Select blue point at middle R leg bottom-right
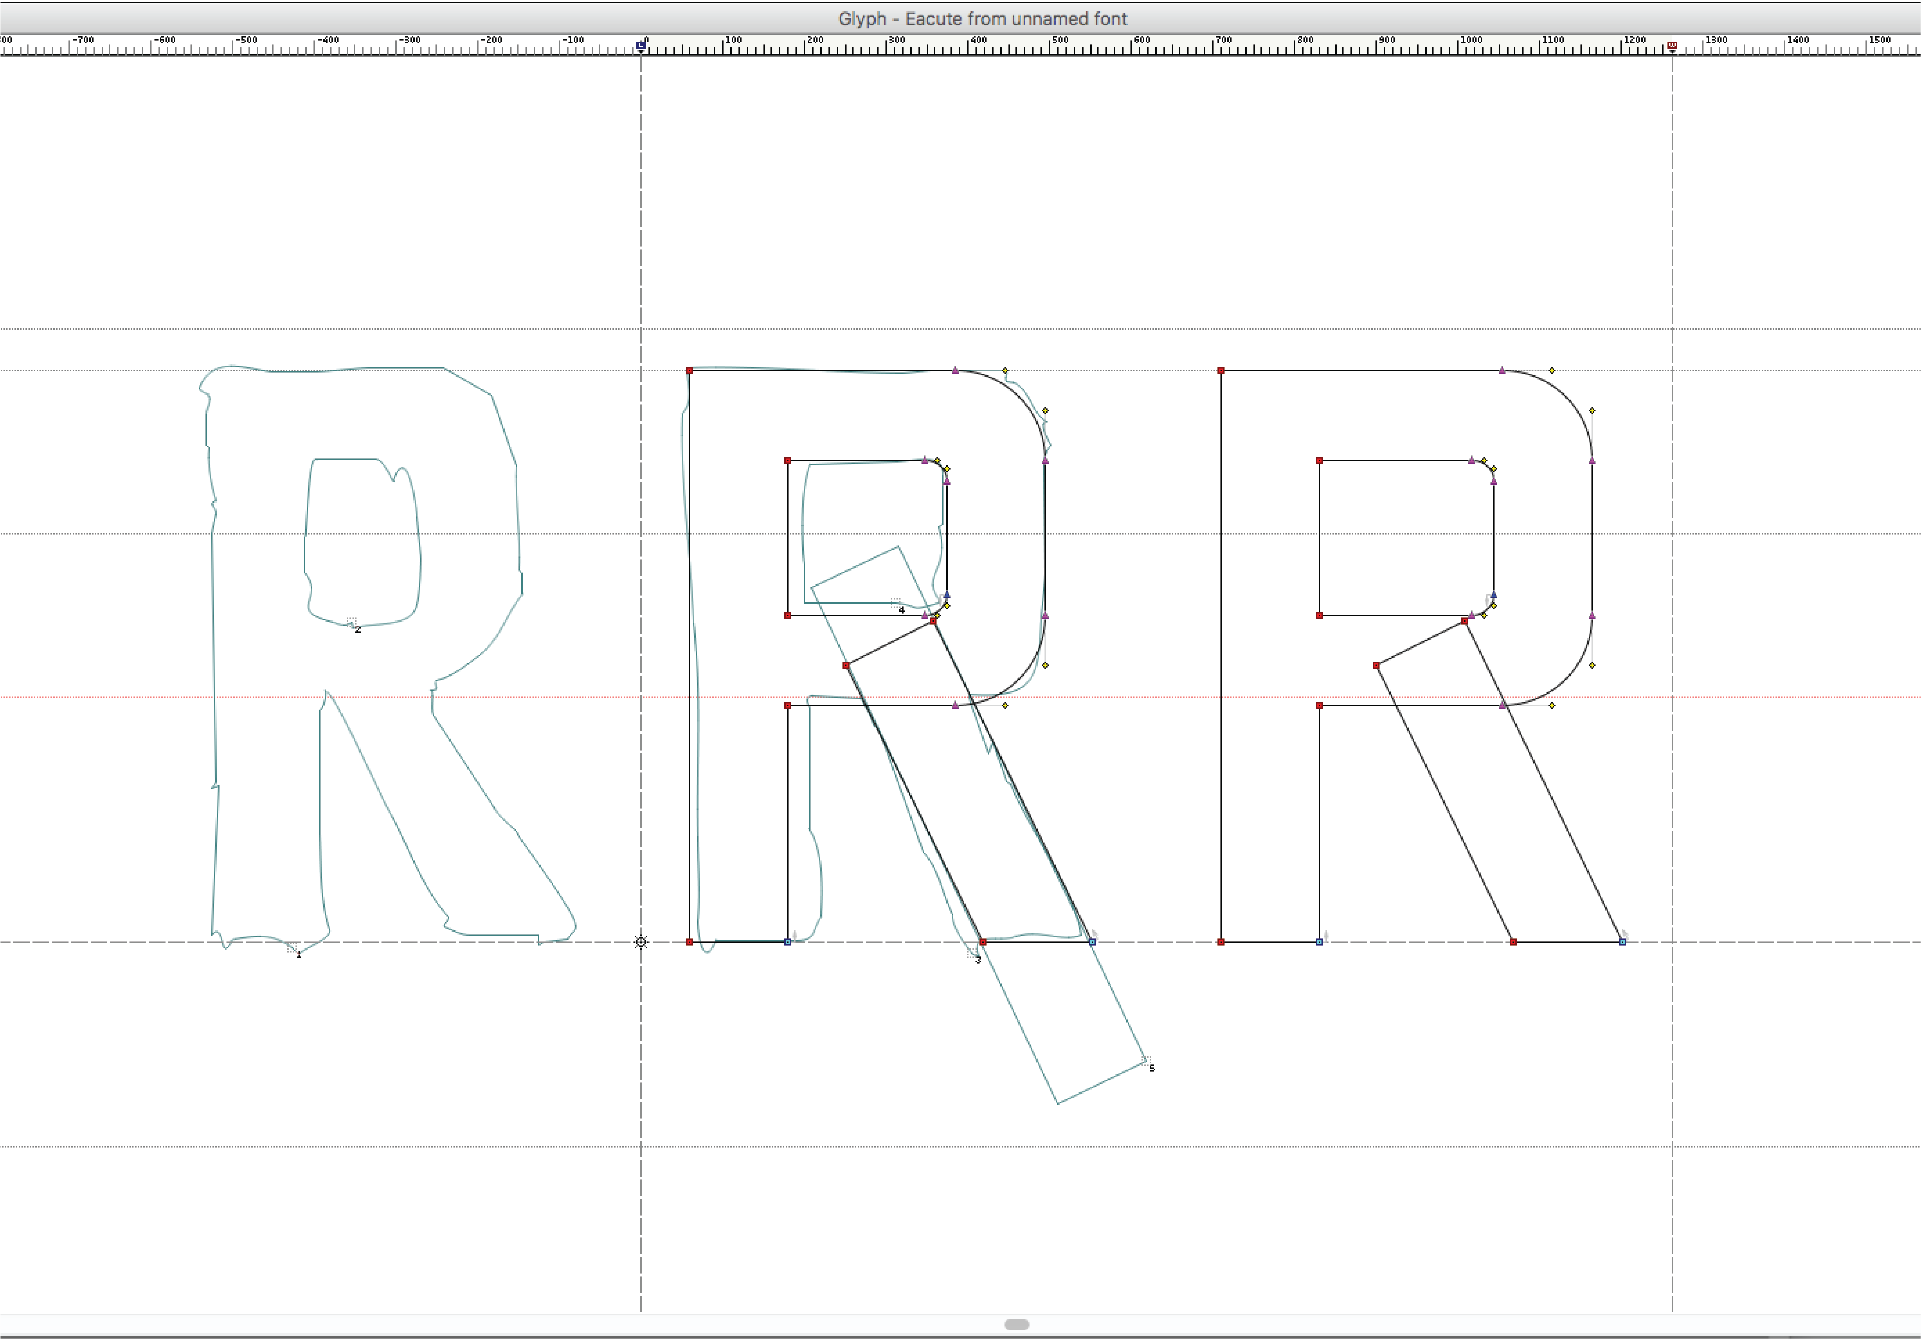This screenshot has width=1921, height=1341. (1092, 942)
